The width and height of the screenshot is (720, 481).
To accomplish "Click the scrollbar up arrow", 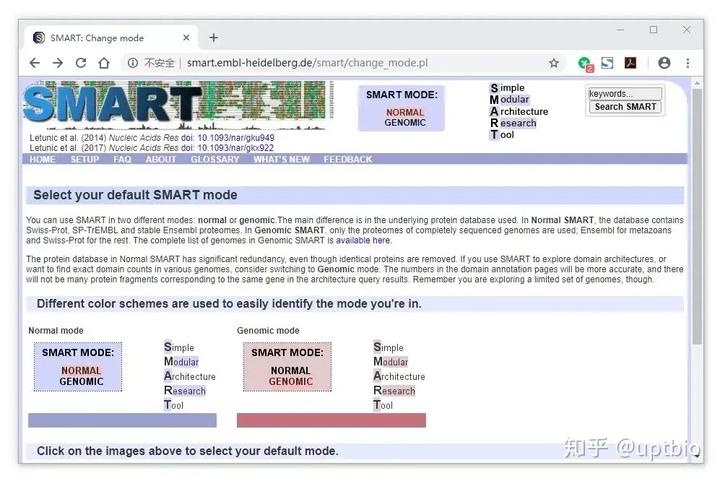I will pos(697,84).
